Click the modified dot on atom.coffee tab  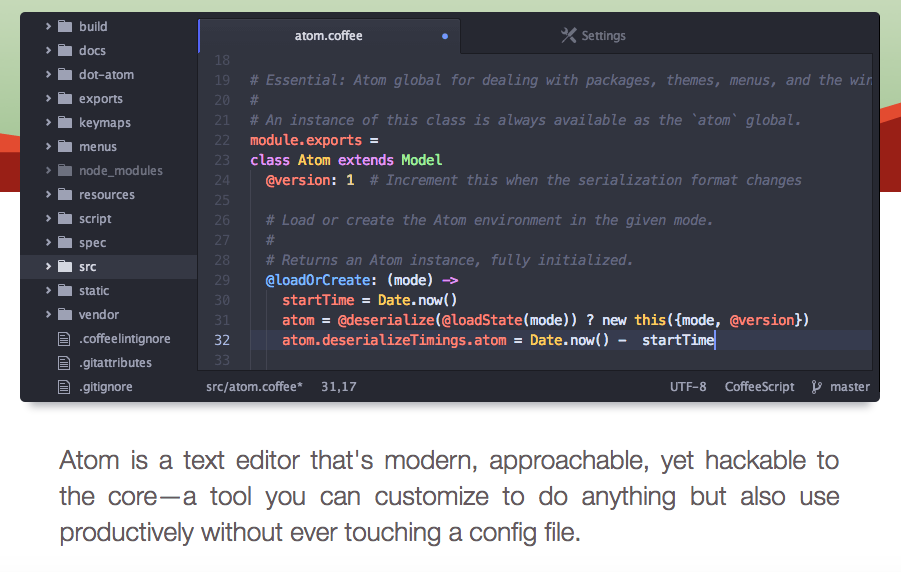coord(445,36)
